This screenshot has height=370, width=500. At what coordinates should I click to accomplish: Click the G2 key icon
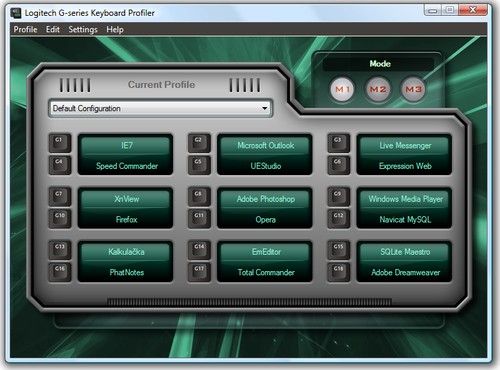point(199,143)
